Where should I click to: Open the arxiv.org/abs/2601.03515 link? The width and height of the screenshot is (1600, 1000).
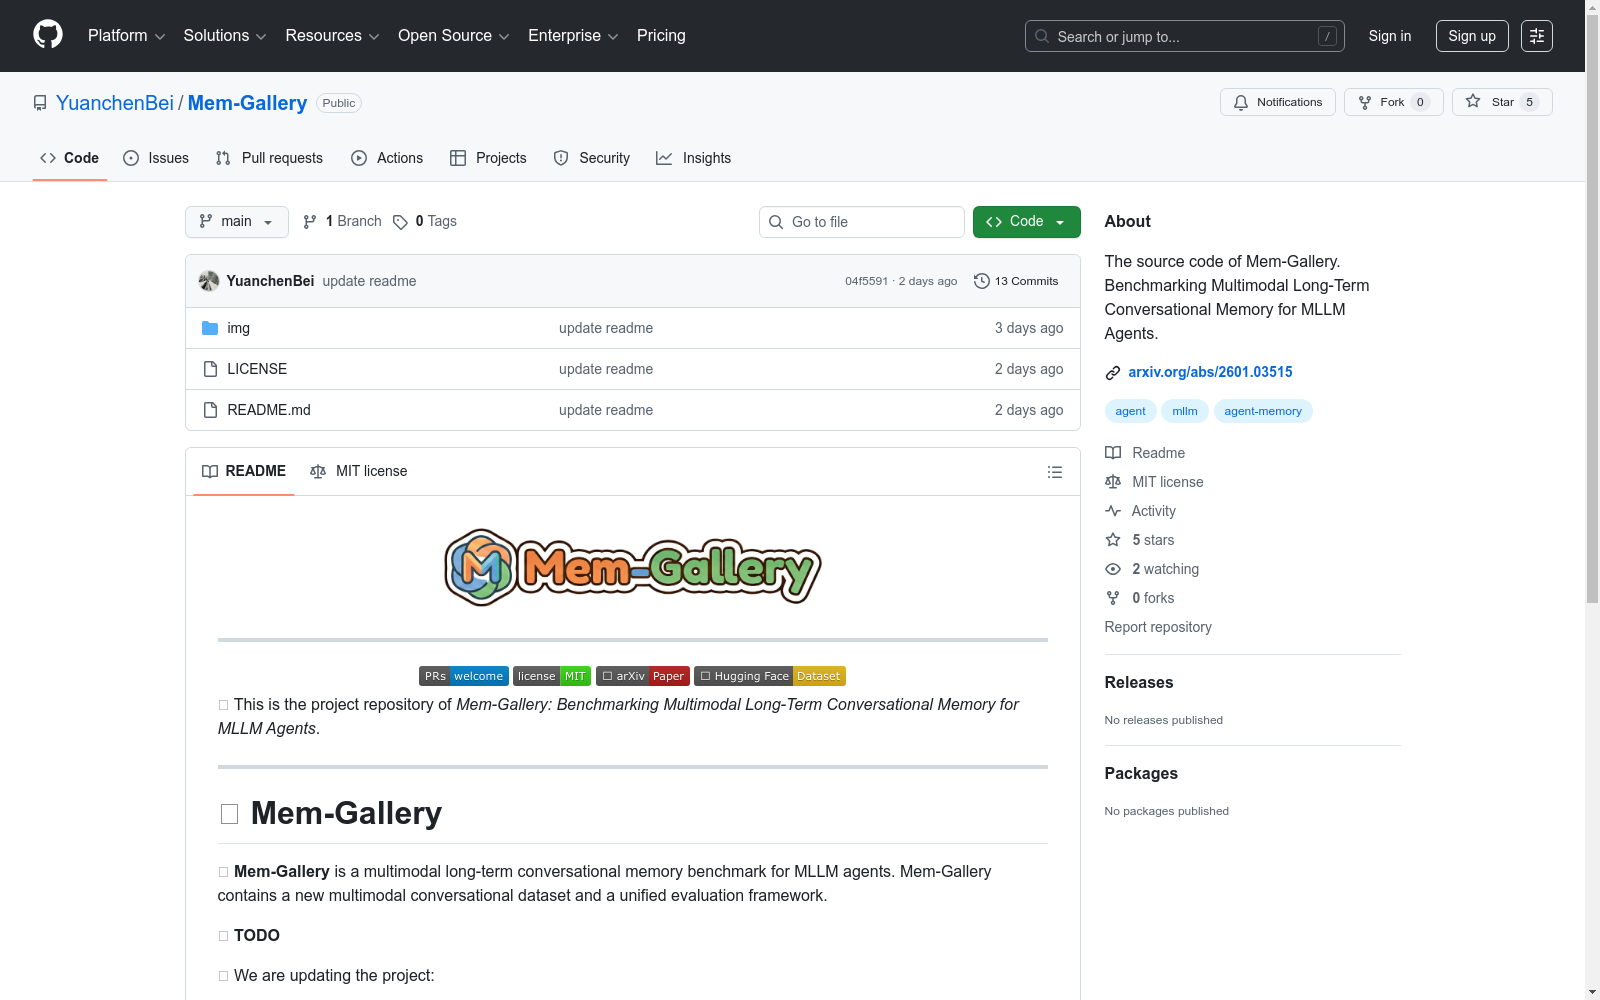coord(1210,372)
